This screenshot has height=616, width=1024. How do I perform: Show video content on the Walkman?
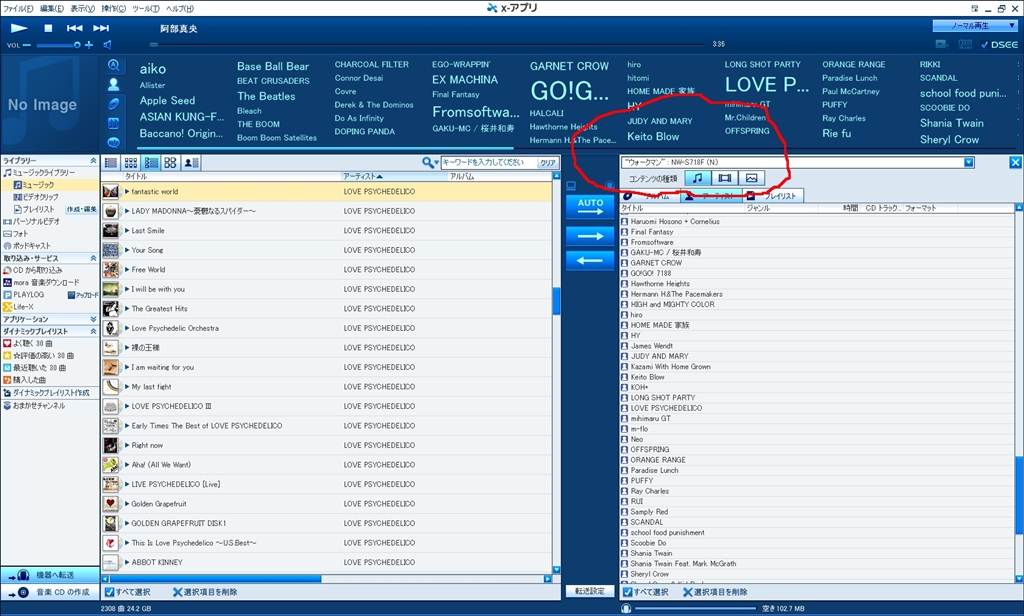(x=724, y=178)
